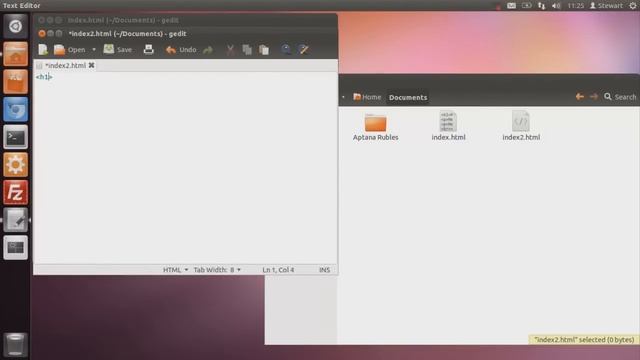Open the Ubuntu Dash home launcher

tap(16, 26)
